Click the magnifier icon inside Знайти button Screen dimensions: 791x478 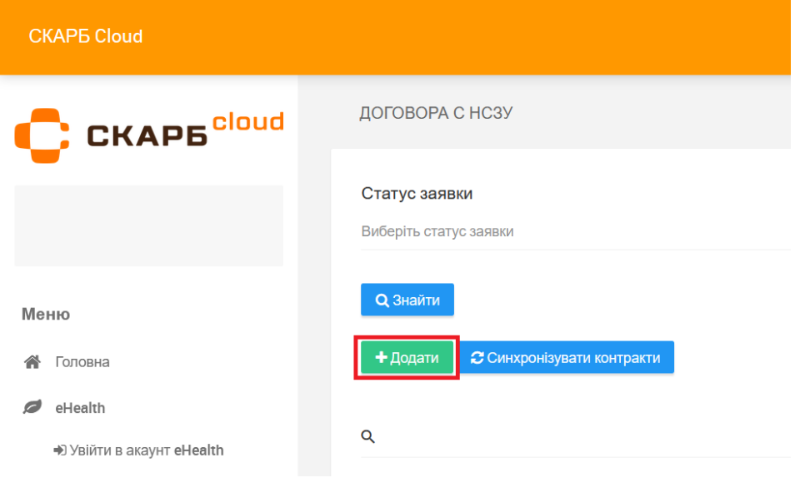(x=381, y=301)
